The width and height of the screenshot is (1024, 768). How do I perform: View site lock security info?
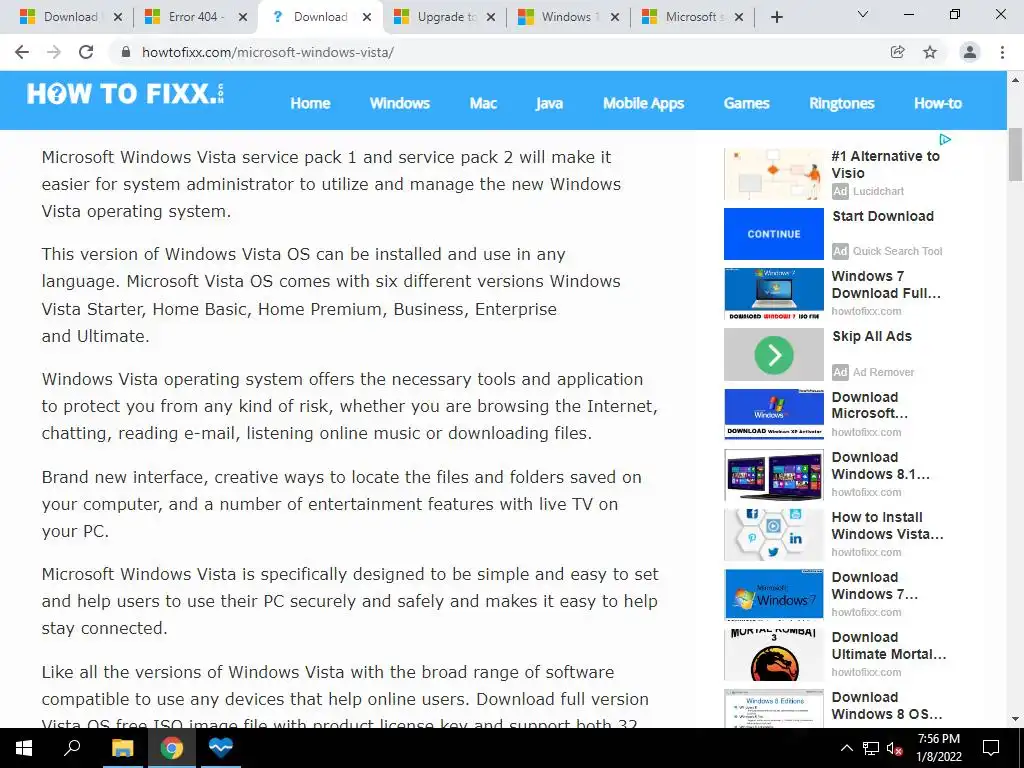(x=126, y=52)
